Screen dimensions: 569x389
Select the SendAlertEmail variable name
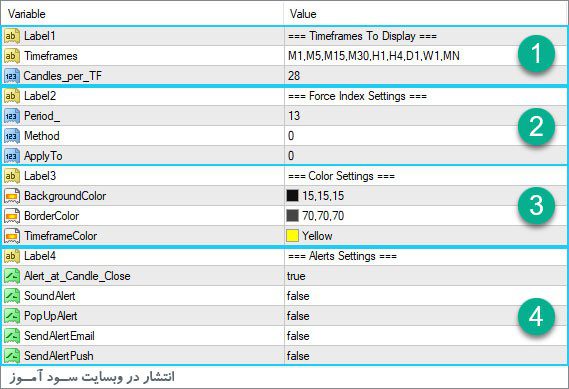59,336
